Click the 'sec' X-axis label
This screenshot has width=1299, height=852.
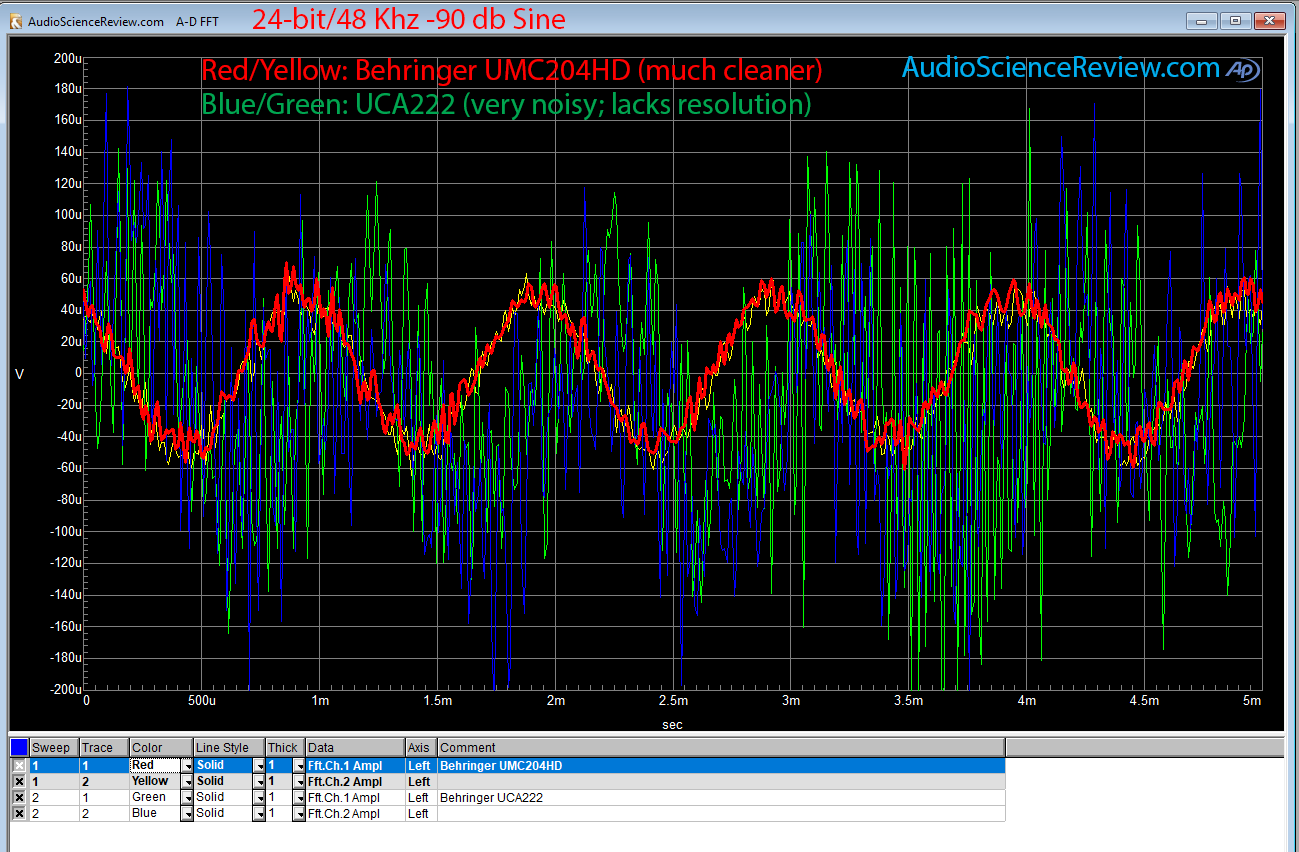coord(673,725)
